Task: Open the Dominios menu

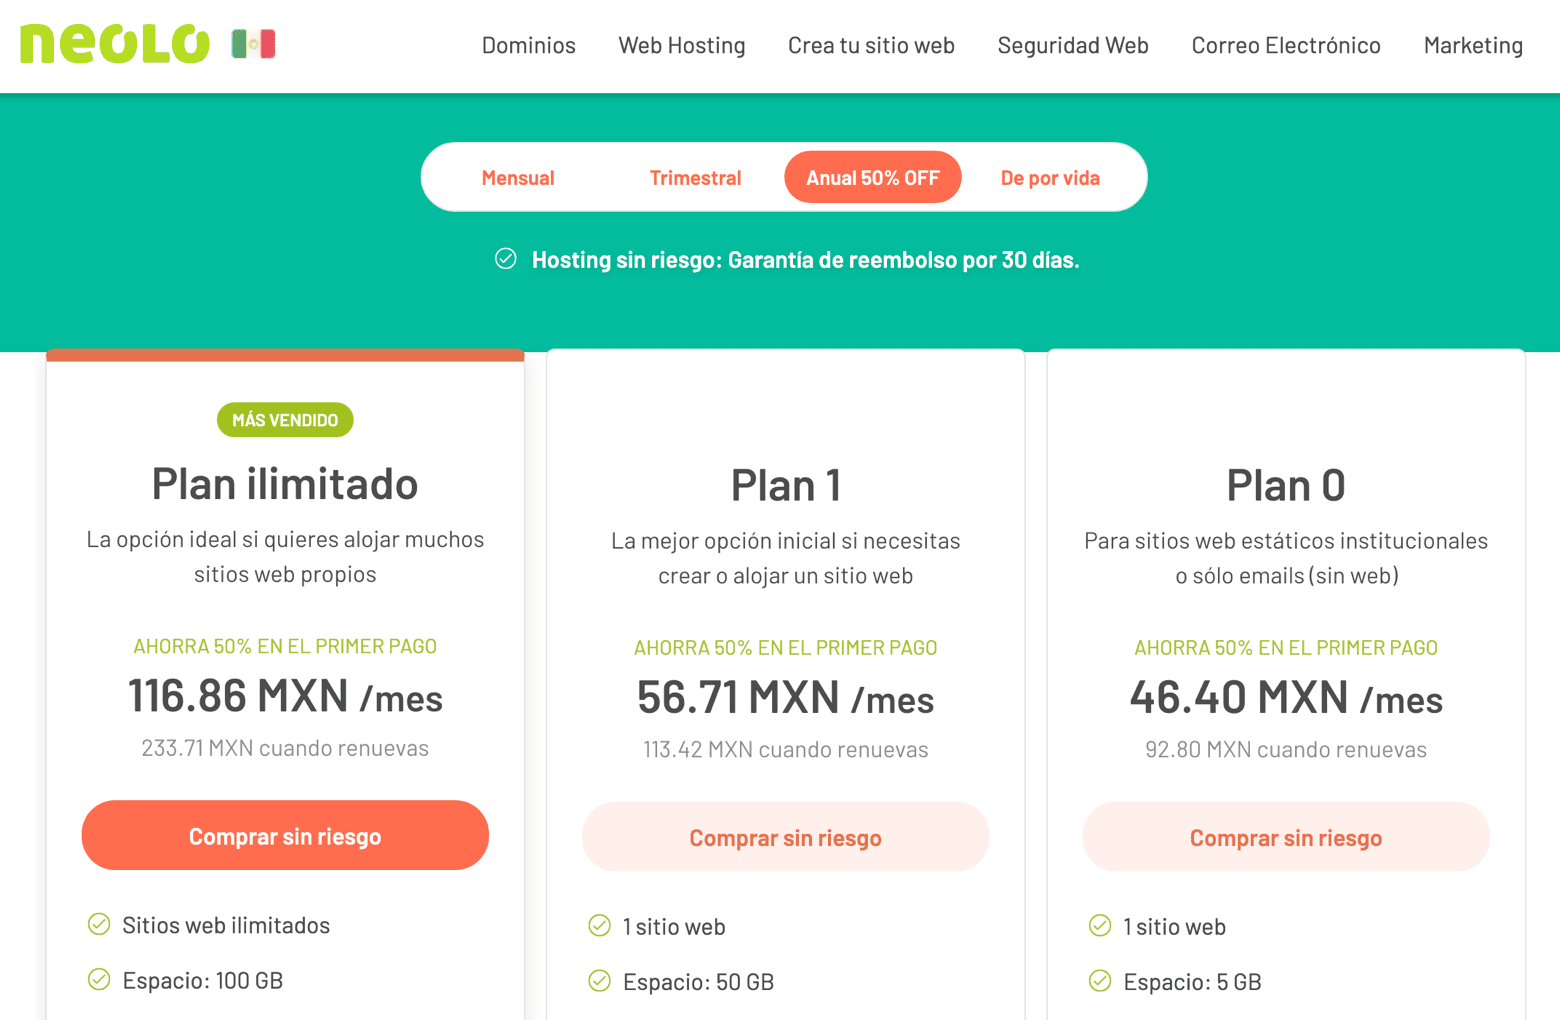Action: tap(529, 45)
